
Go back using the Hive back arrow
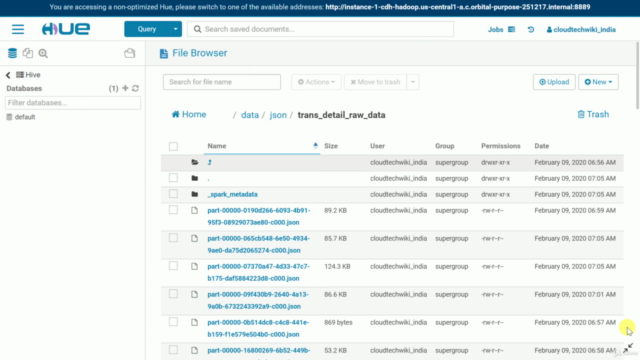[x=8, y=75]
